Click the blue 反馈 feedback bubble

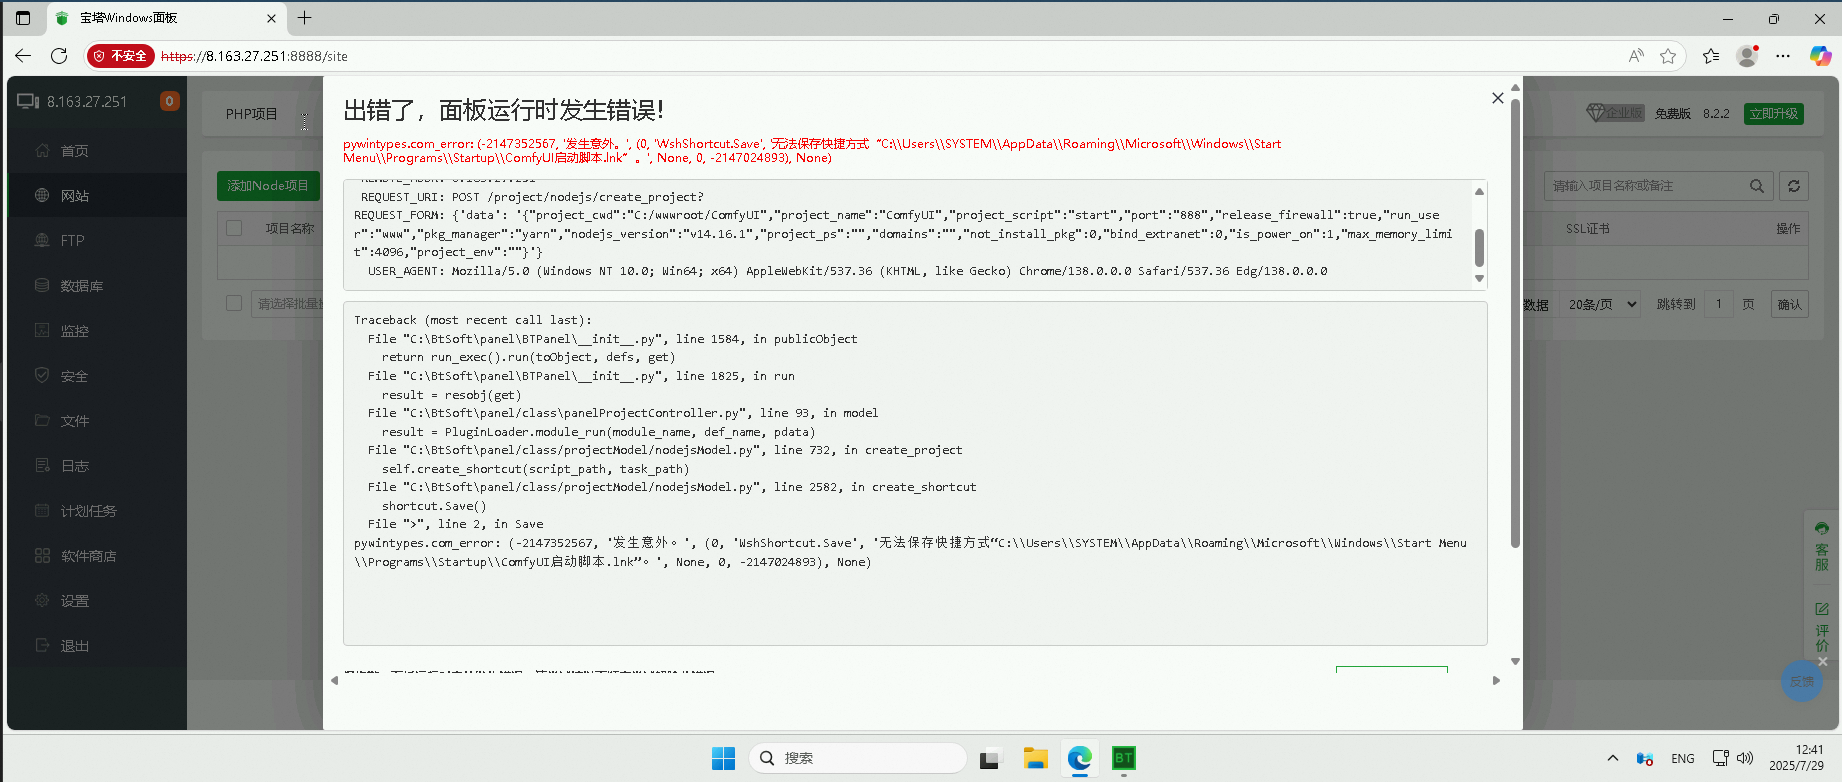coord(1802,681)
